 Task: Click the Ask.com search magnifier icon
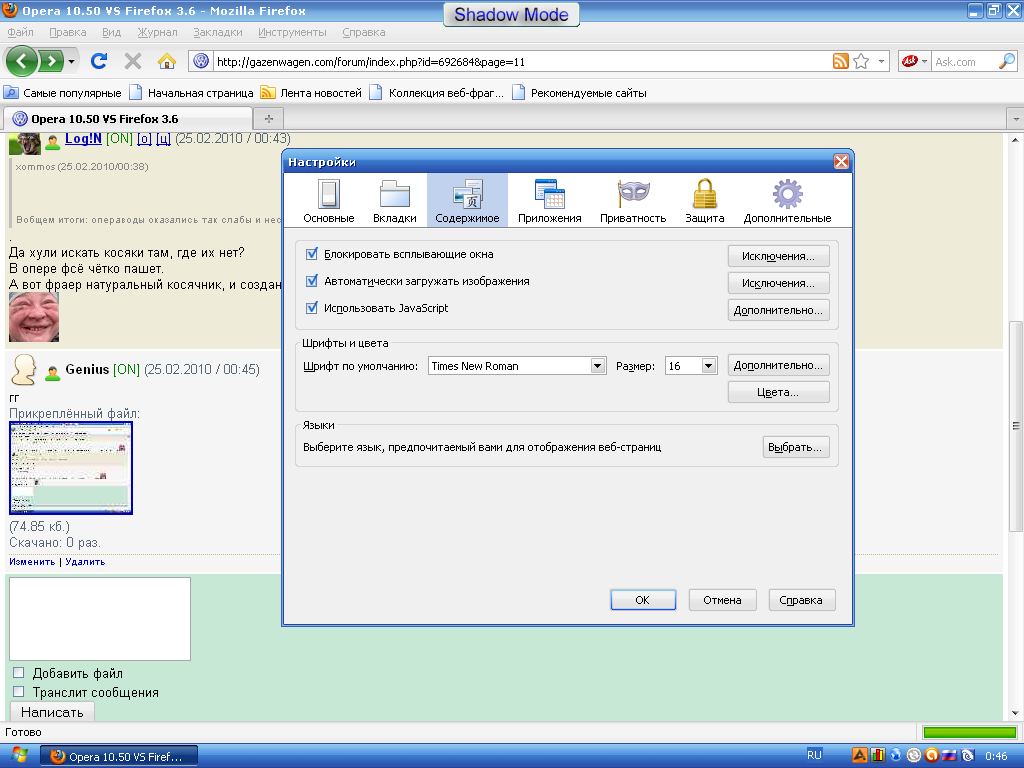pyautogui.click(x=1006, y=61)
